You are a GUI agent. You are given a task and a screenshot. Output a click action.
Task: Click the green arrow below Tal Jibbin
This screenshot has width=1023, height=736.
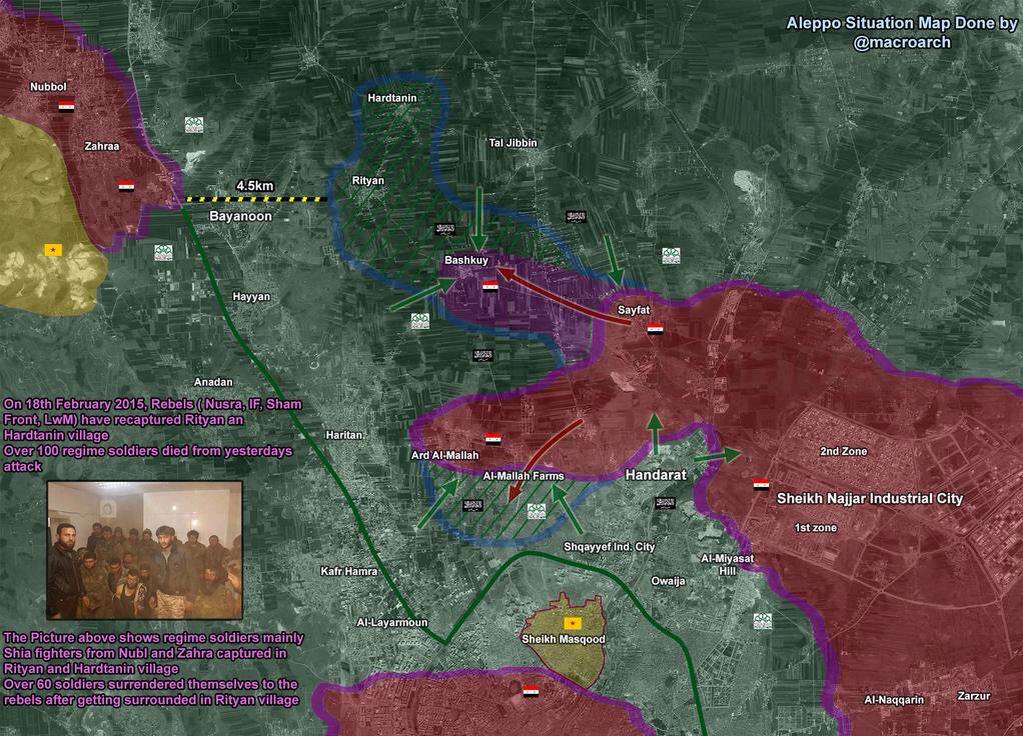[479, 217]
